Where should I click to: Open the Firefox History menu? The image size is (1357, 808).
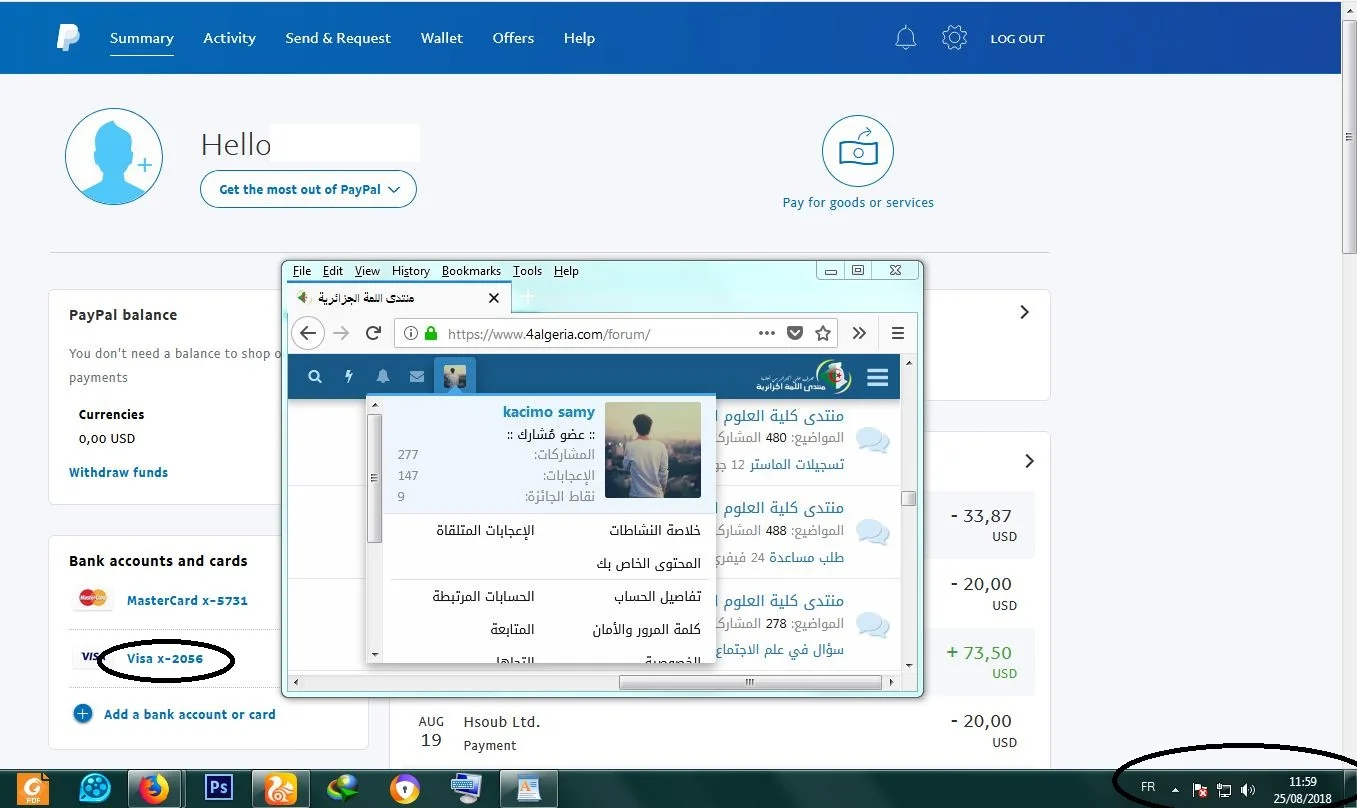click(x=411, y=271)
